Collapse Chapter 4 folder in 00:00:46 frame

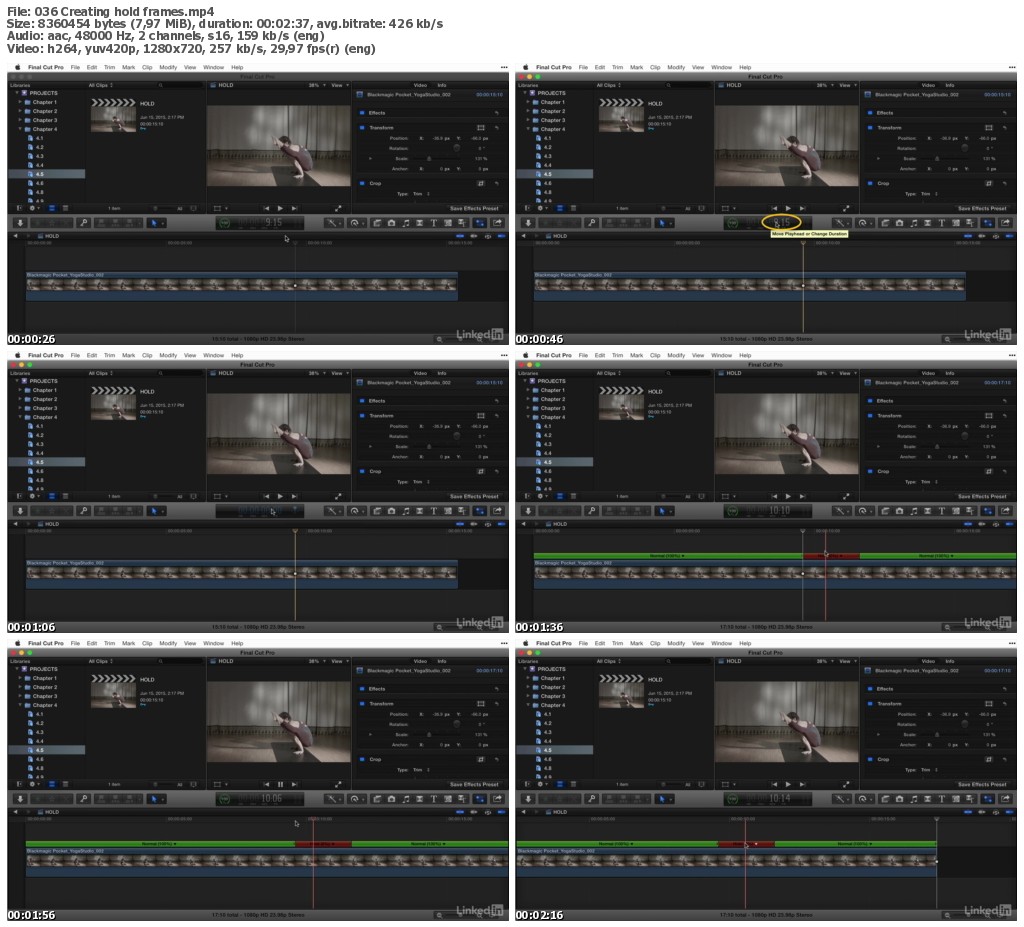coord(528,129)
